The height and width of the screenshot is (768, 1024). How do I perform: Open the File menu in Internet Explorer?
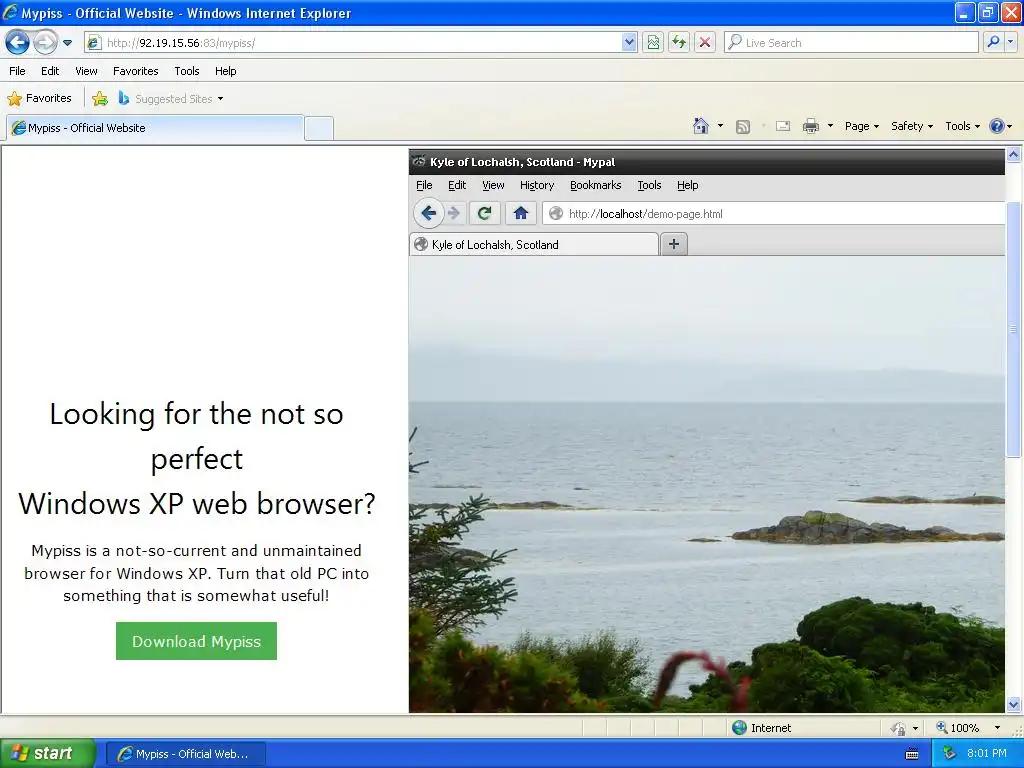point(18,71)
